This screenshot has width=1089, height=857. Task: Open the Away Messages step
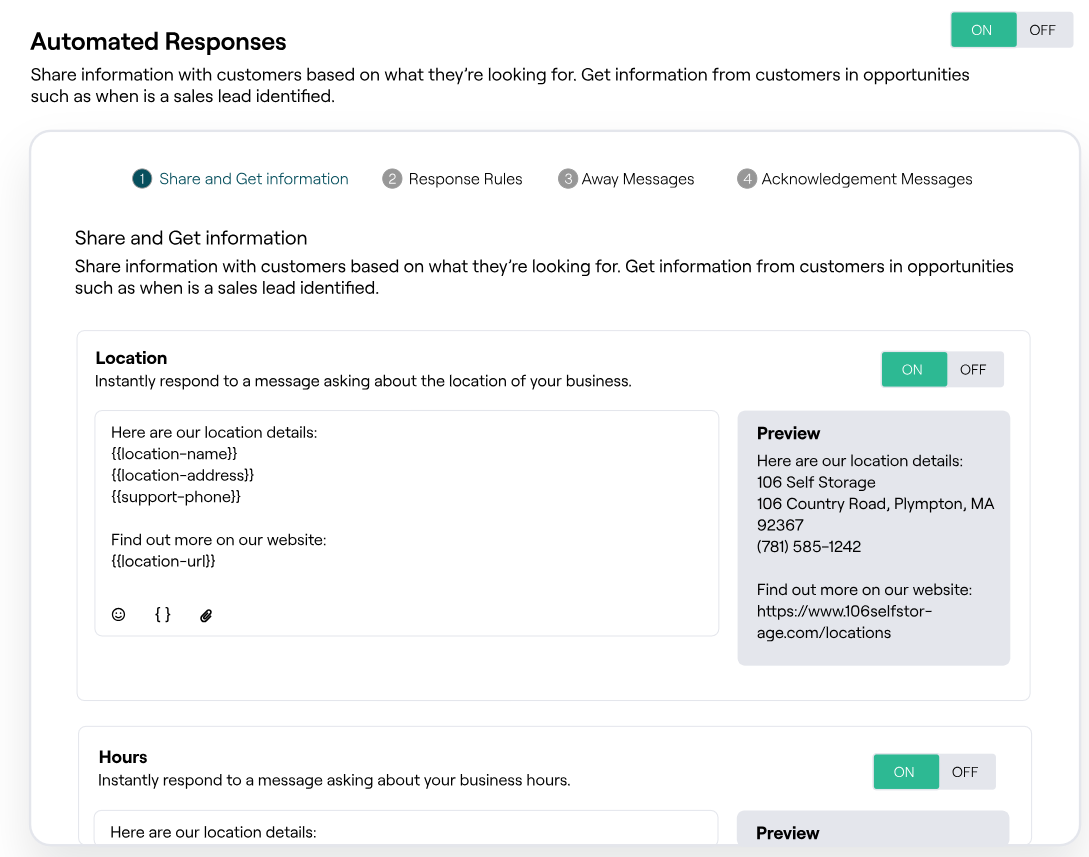(x=639, y=178)
